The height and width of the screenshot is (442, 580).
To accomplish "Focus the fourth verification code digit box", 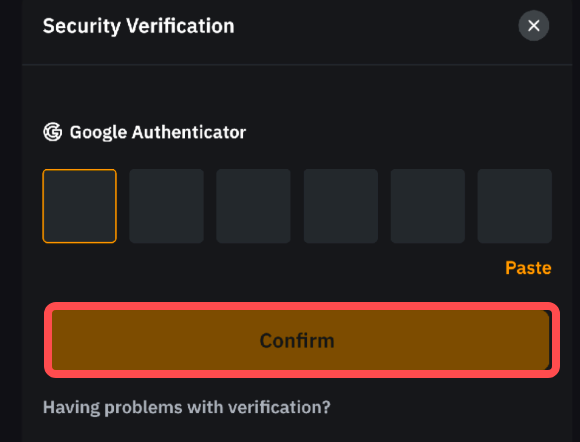I will [341, 206].
